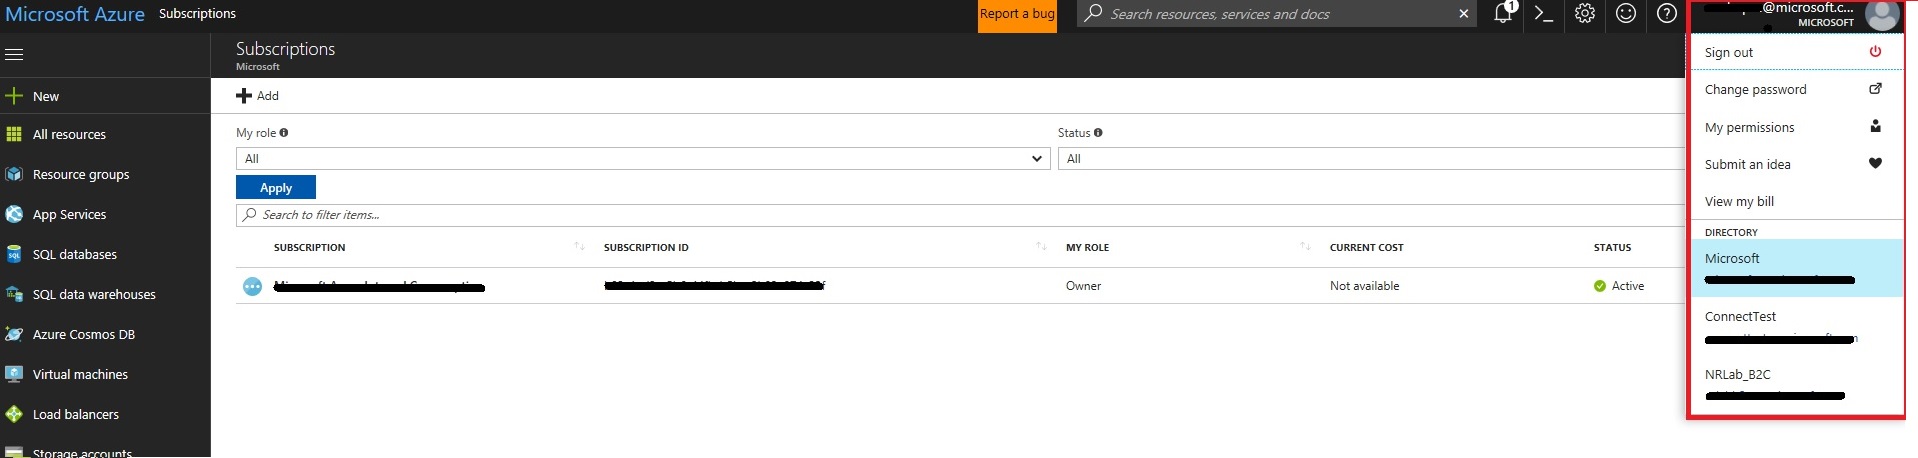Open portal settings gear icon
This screenshot has width=1918, height=458.
[x=1585, y=13]
